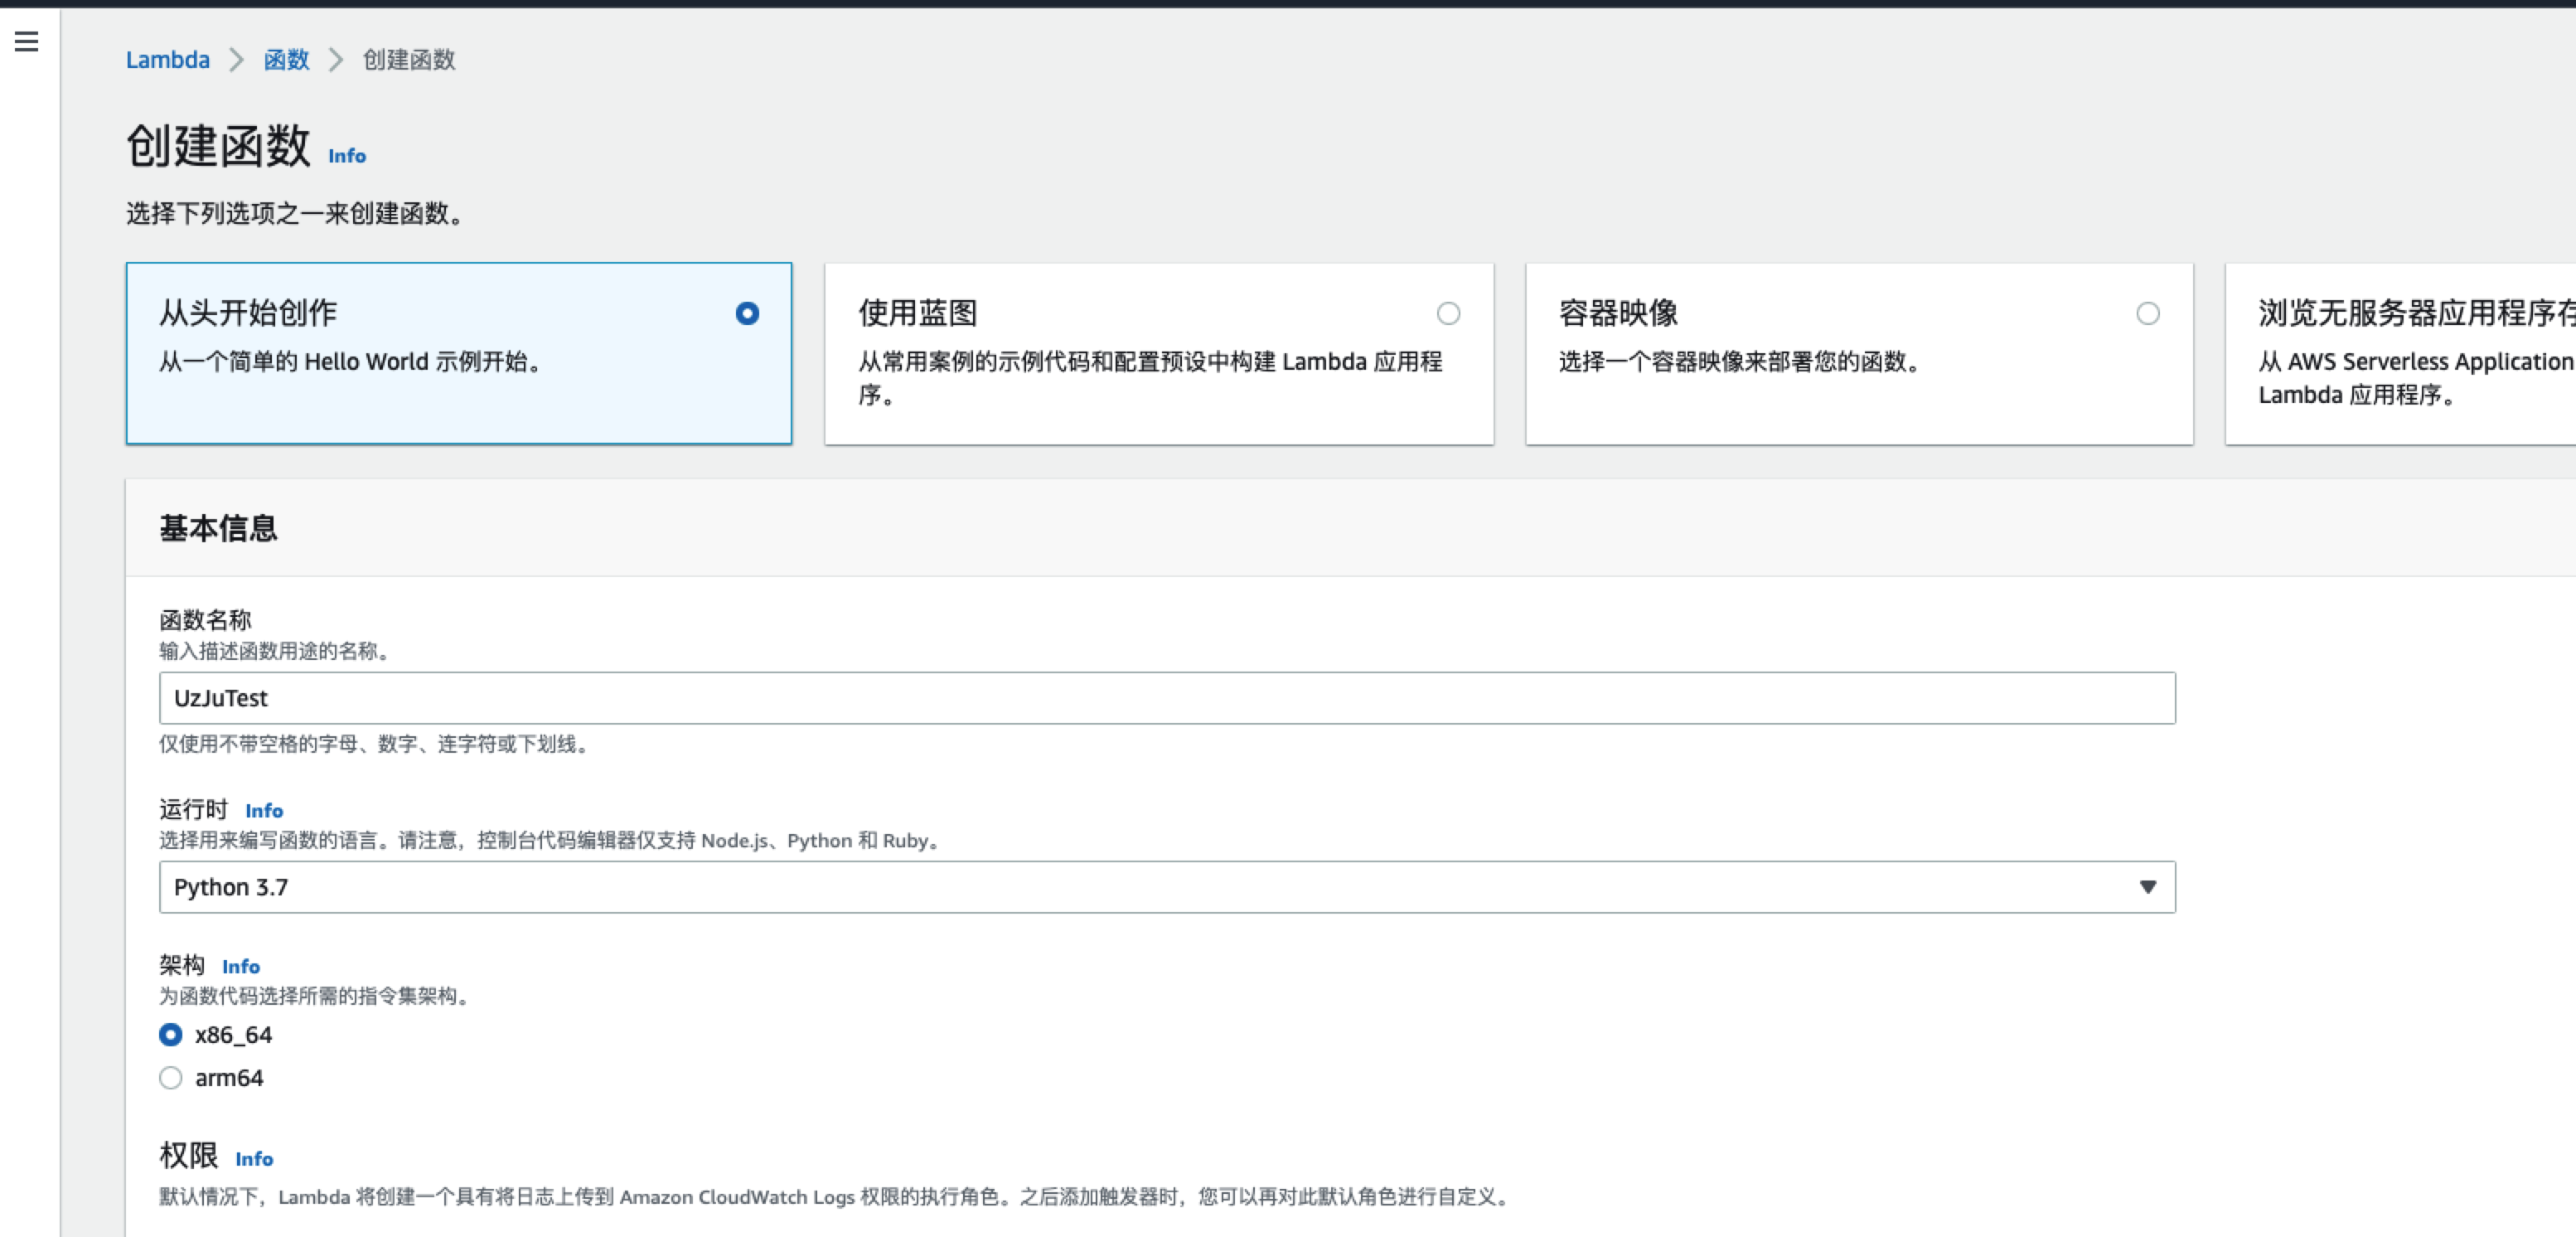The width and height of the screenshot is (2576, 1237).
Task: Open Info link next to 权限
Action: pos(254,1159)
